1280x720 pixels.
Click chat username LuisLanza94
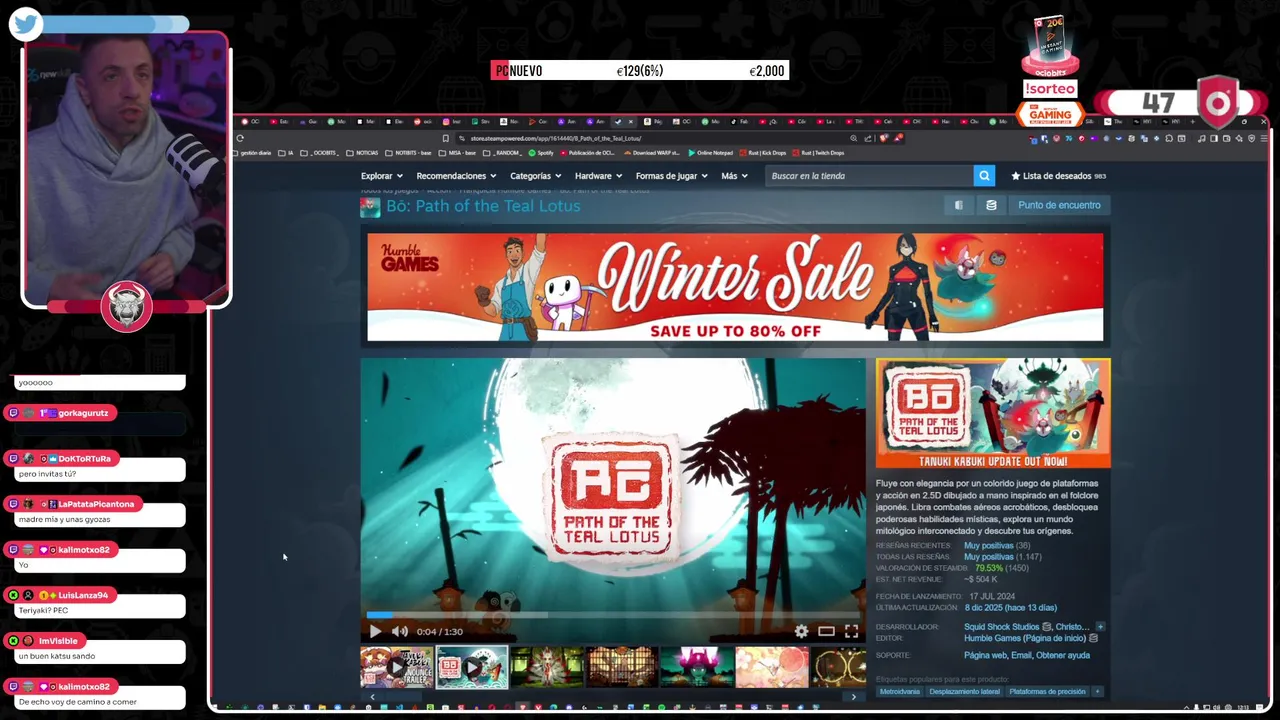(x=83, y=595)
